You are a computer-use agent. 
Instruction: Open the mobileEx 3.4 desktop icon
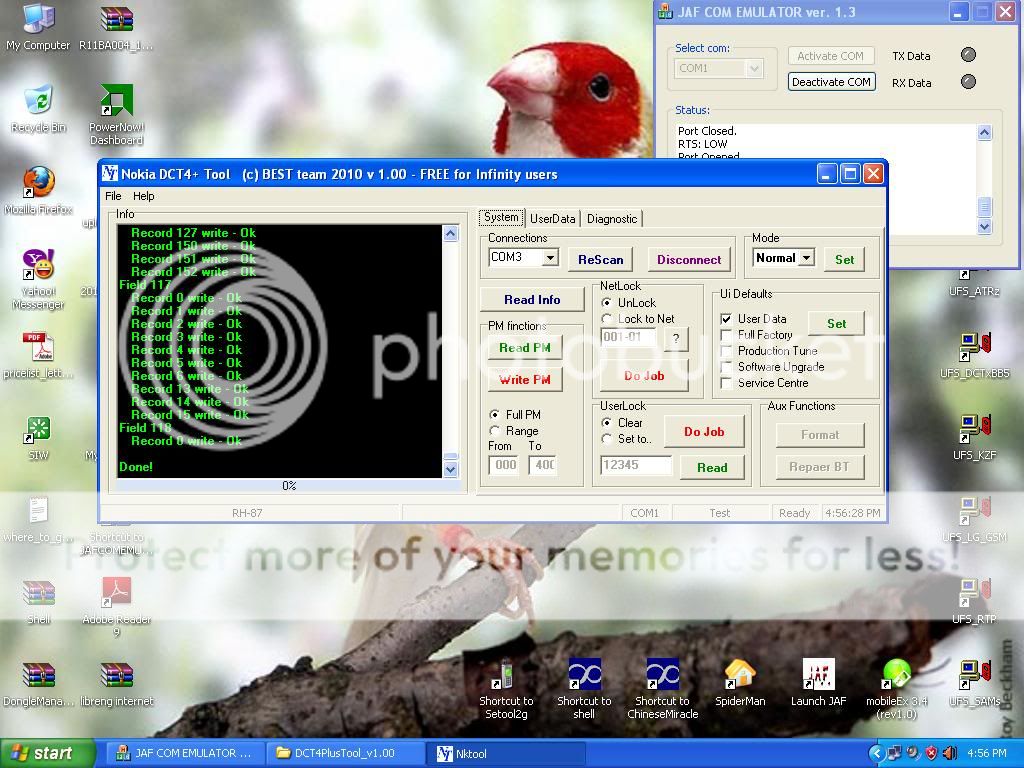896,677
